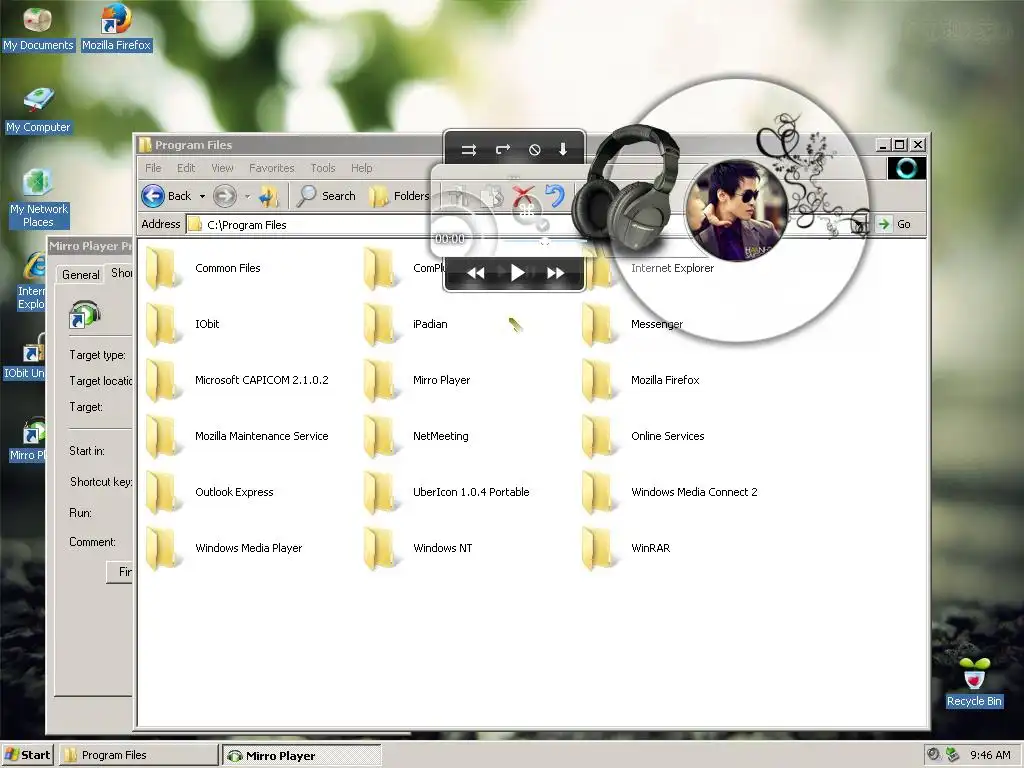Select the Online Services folder
1024x768 pixels.
[644, 436]
